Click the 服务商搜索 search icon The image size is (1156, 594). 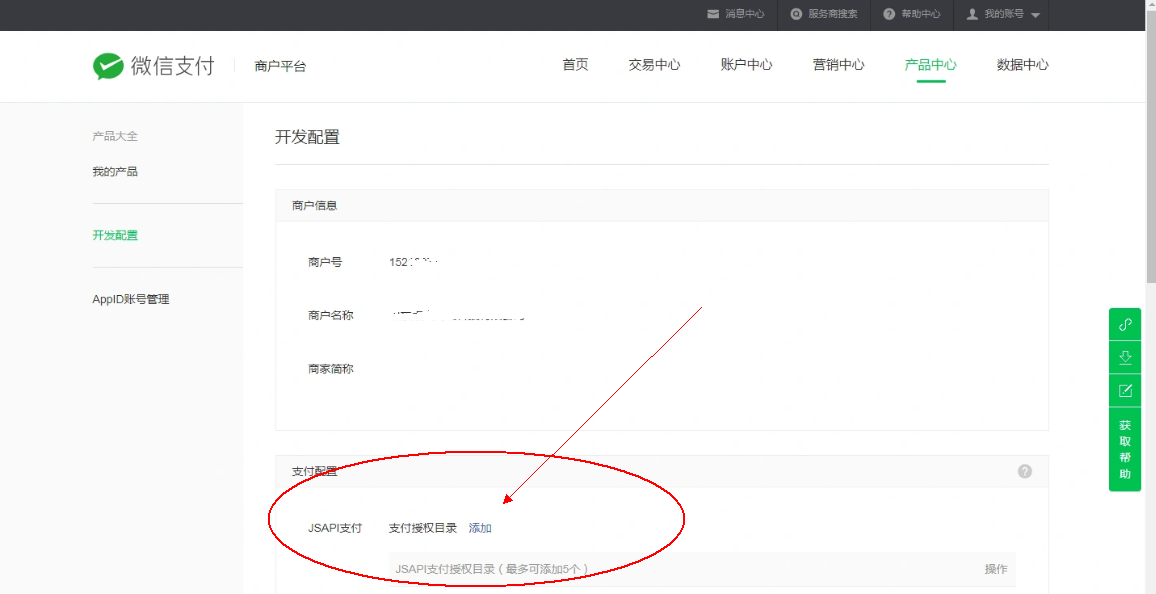pyautogui.click(x=796, y=14)
